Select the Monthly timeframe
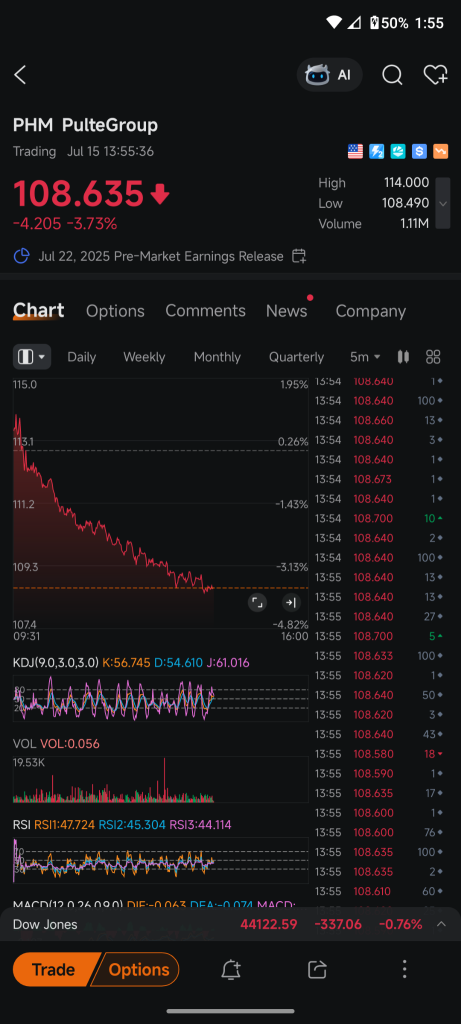 pyautogui.click(x=217, y=357)
